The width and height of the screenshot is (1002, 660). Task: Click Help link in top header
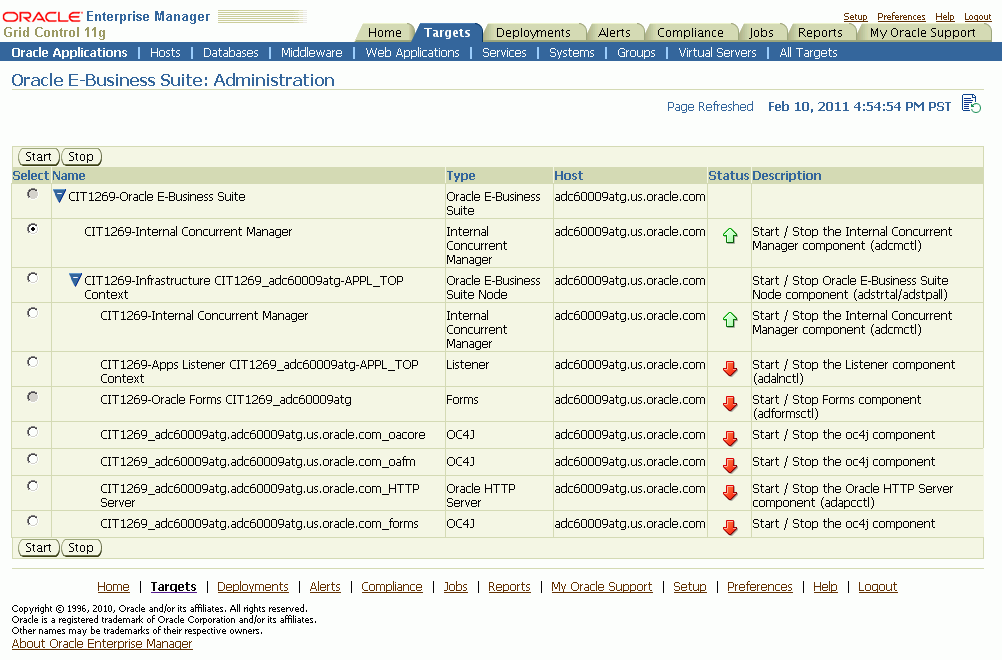[944, 17]
